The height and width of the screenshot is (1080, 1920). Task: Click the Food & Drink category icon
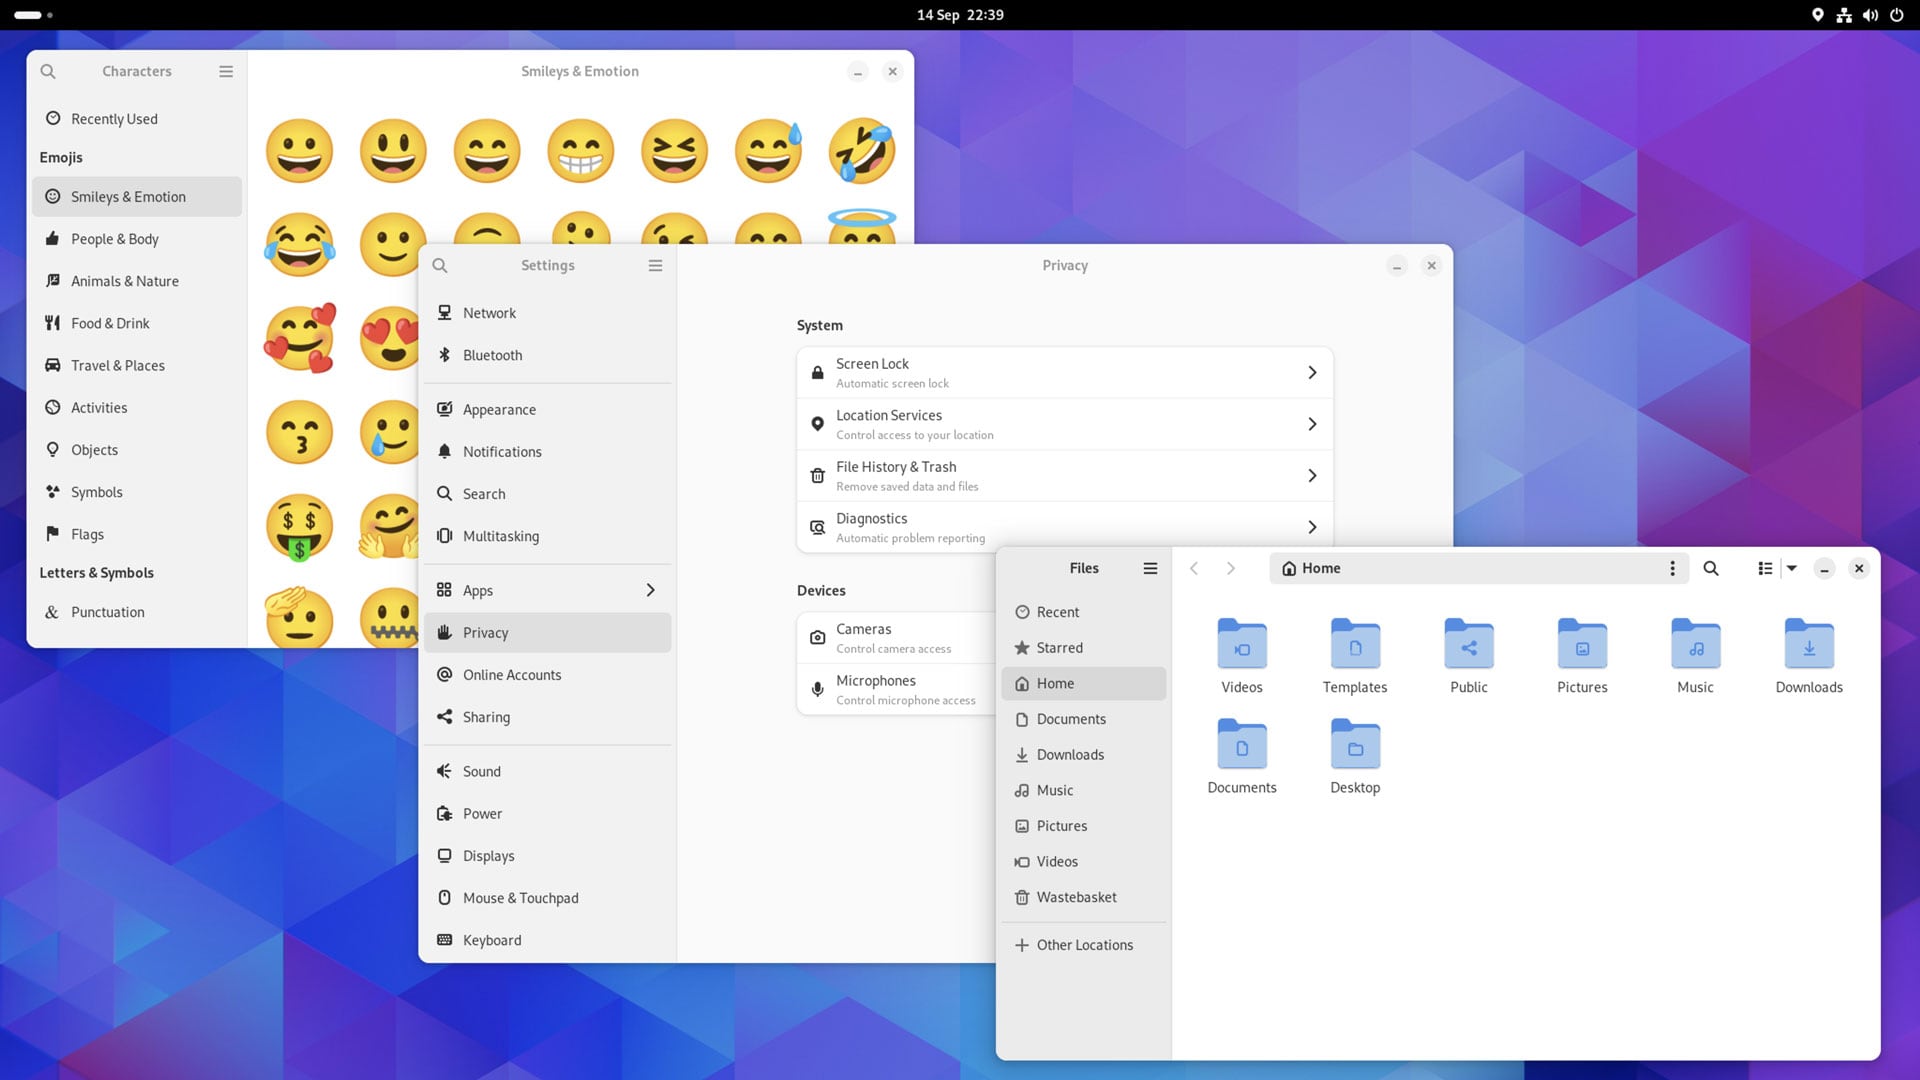(x=52, y=323)
